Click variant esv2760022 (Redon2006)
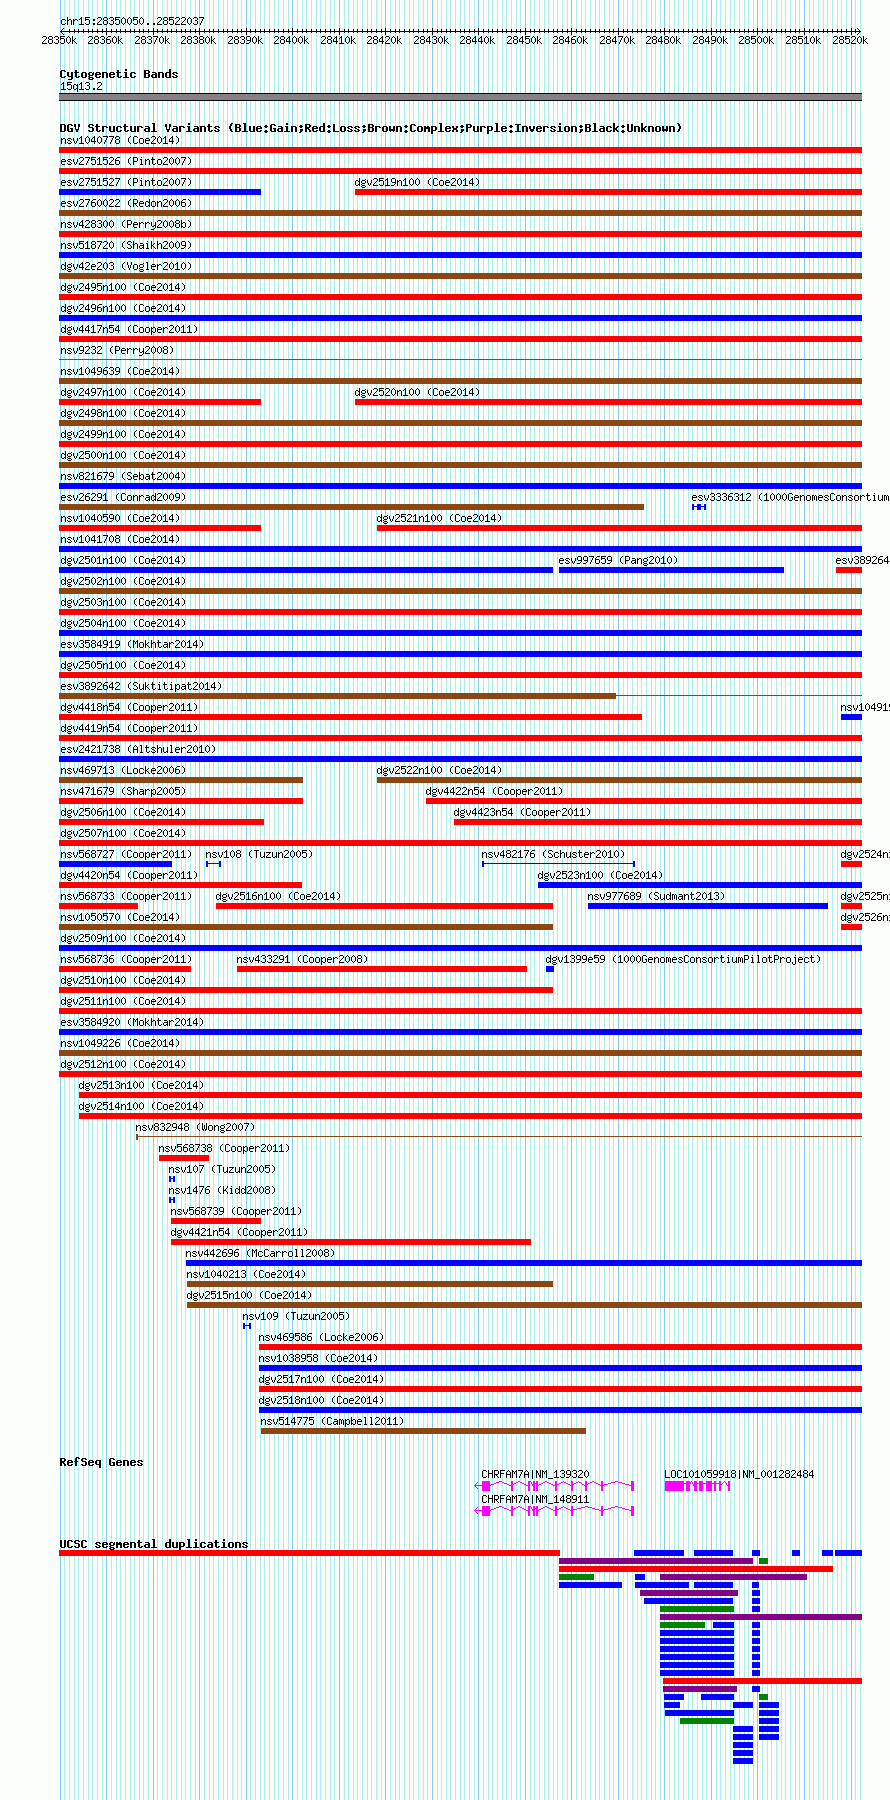 click(126, 204)
